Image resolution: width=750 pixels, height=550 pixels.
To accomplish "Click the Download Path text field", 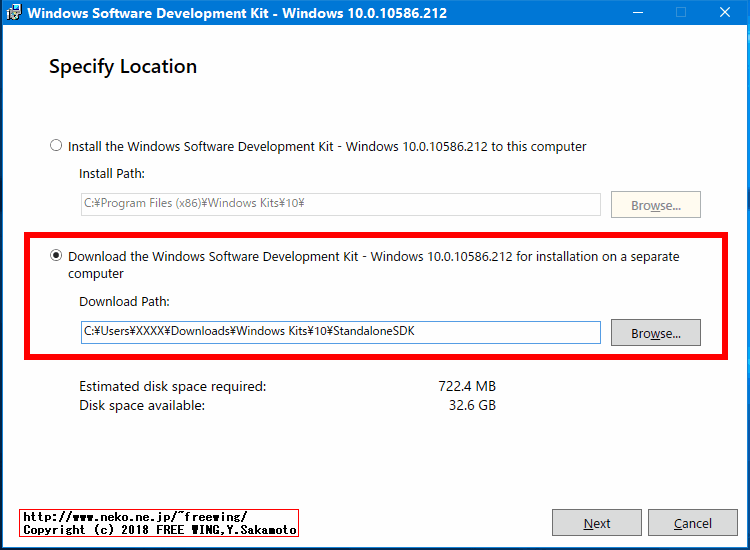I will (341, 332).
